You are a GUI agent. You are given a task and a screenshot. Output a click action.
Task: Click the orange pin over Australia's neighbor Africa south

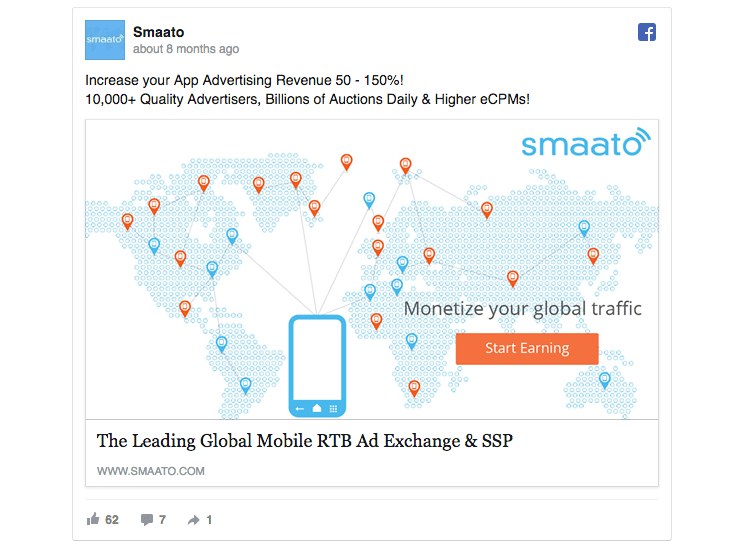point(414,388)
